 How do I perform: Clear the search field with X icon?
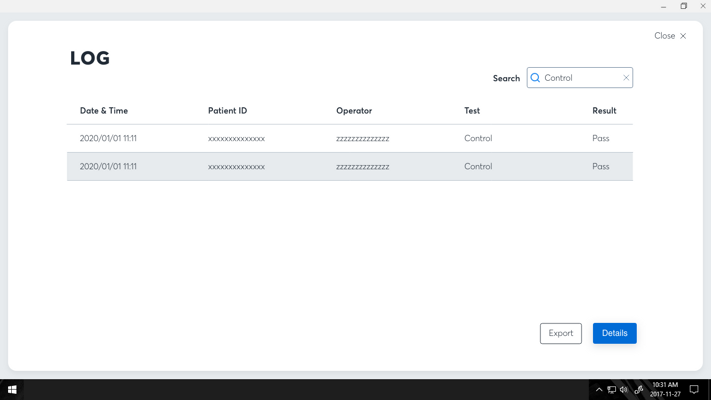tap(626, 78)
